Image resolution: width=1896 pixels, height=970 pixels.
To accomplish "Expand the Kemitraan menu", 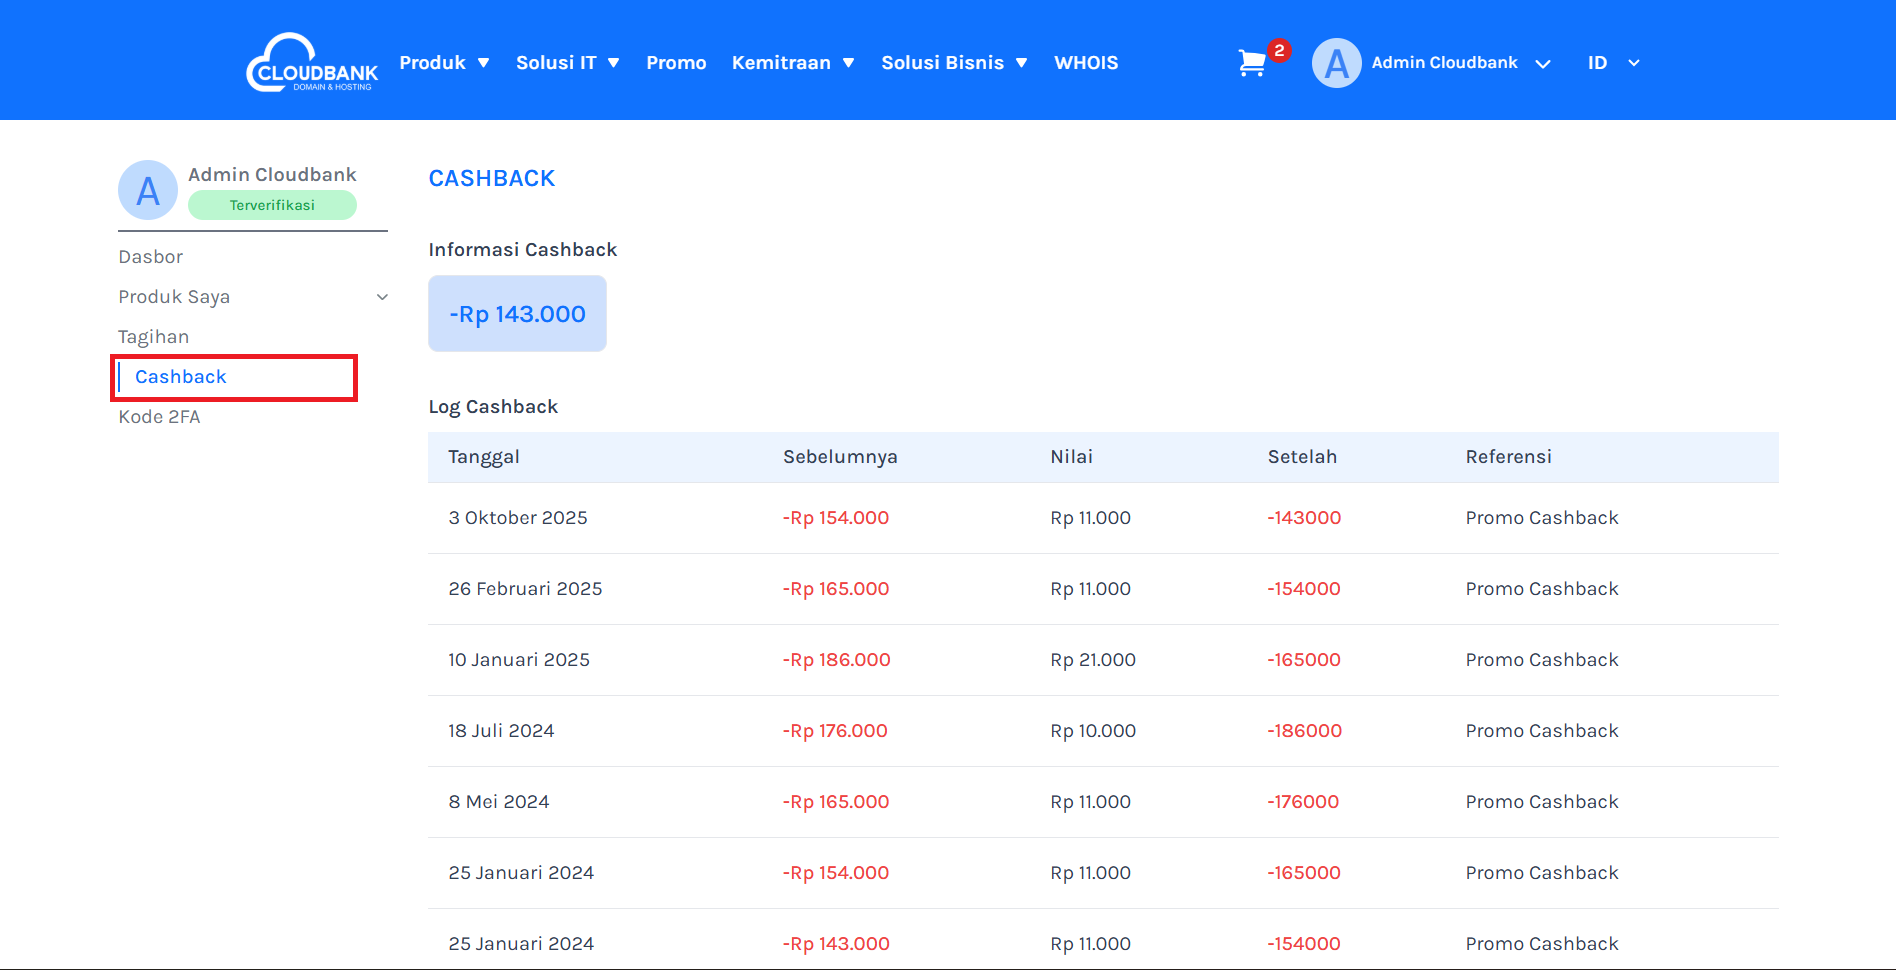I will [792, 63].
